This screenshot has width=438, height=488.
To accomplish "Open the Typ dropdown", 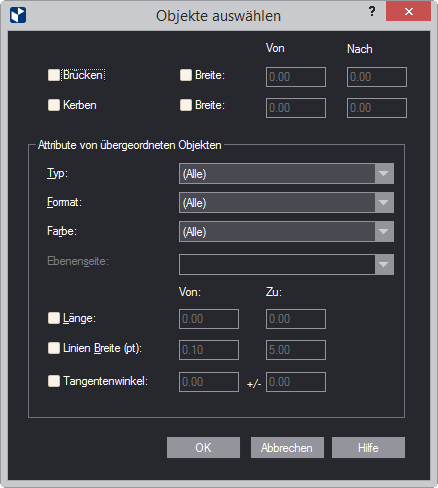I will (286, 174).
